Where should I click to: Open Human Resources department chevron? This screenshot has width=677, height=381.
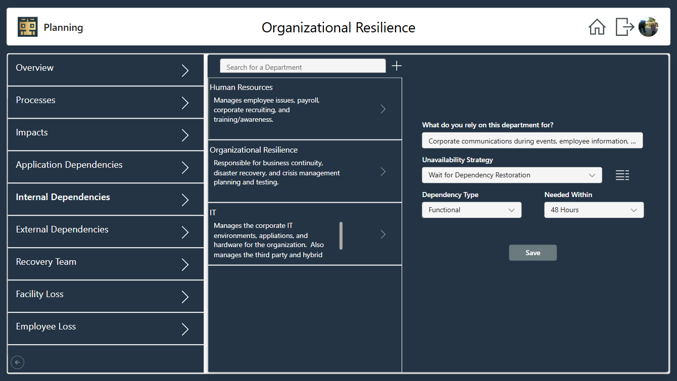[383, 109]
